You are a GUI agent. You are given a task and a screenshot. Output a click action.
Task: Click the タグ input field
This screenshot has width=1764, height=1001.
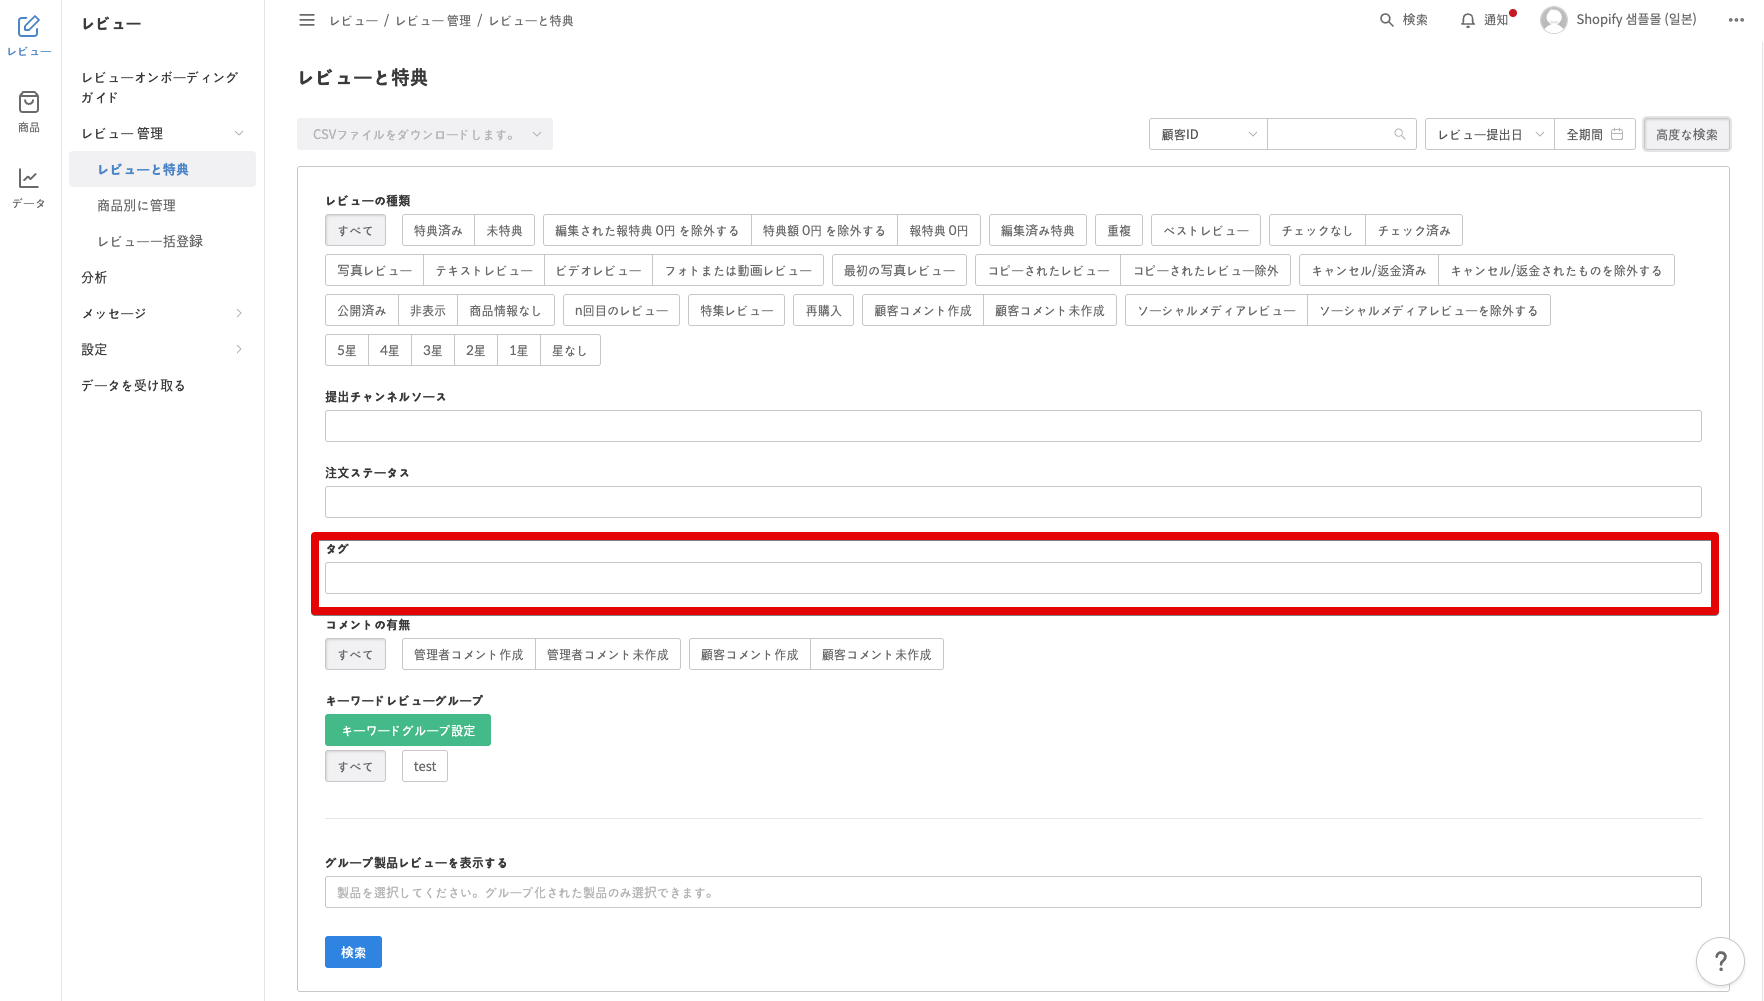[x=1012, y=578]
